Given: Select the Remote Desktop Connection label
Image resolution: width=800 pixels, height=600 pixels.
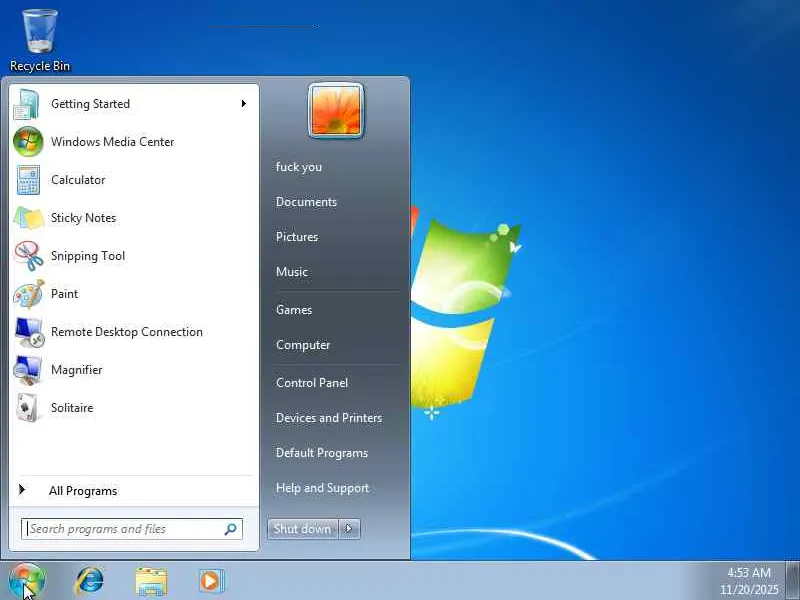Looking at the screenshot, I should (x=127, y=332).
